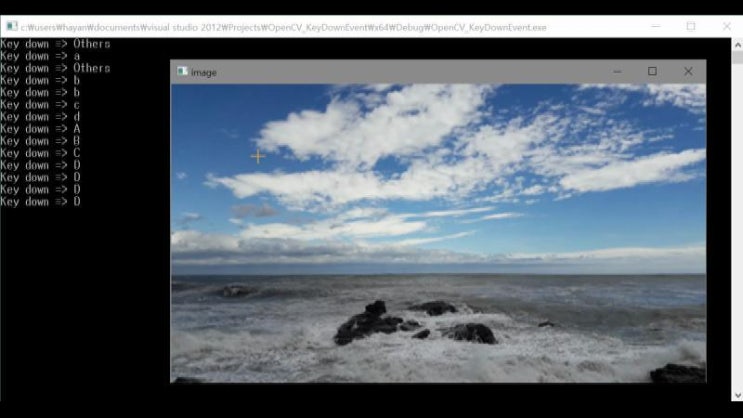Minimize the image window
Viewport: 743px width, 418px height.
pos(617,72)
